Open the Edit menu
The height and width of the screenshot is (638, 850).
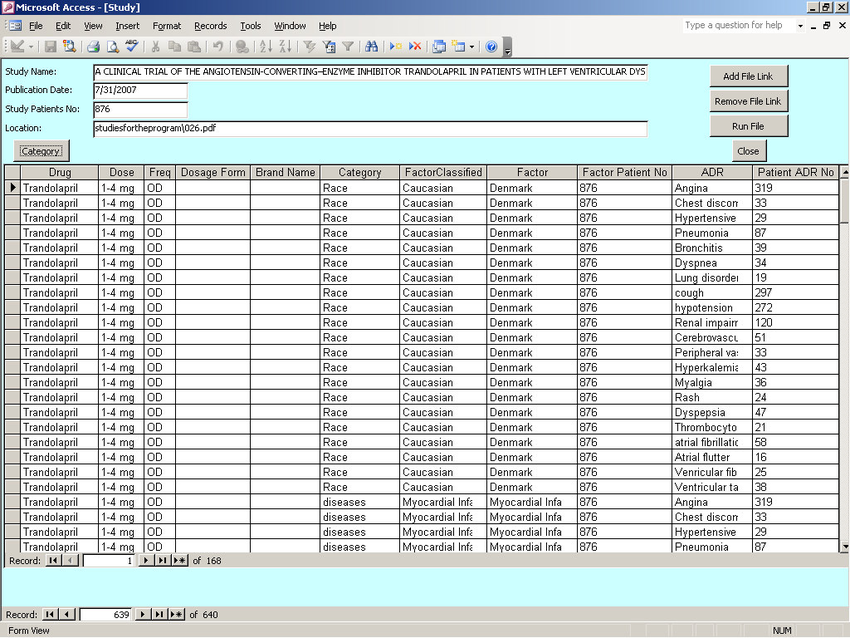click(63, 25)
